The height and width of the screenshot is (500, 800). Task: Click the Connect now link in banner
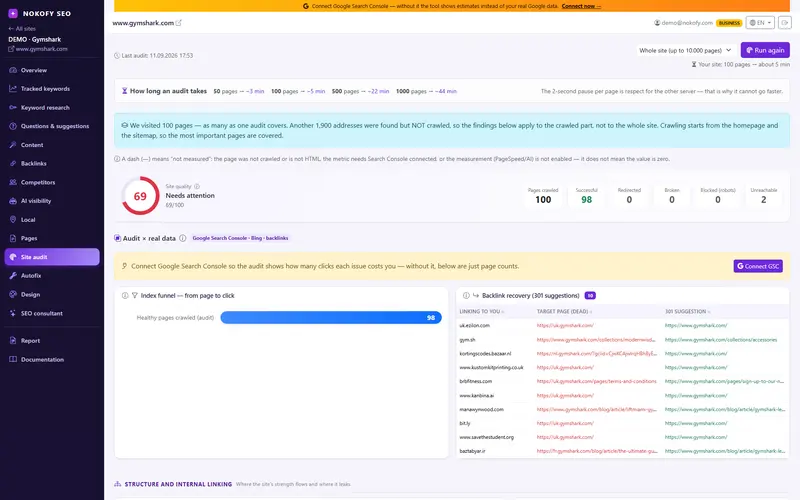pyautogui.click(x=581, y=6)
